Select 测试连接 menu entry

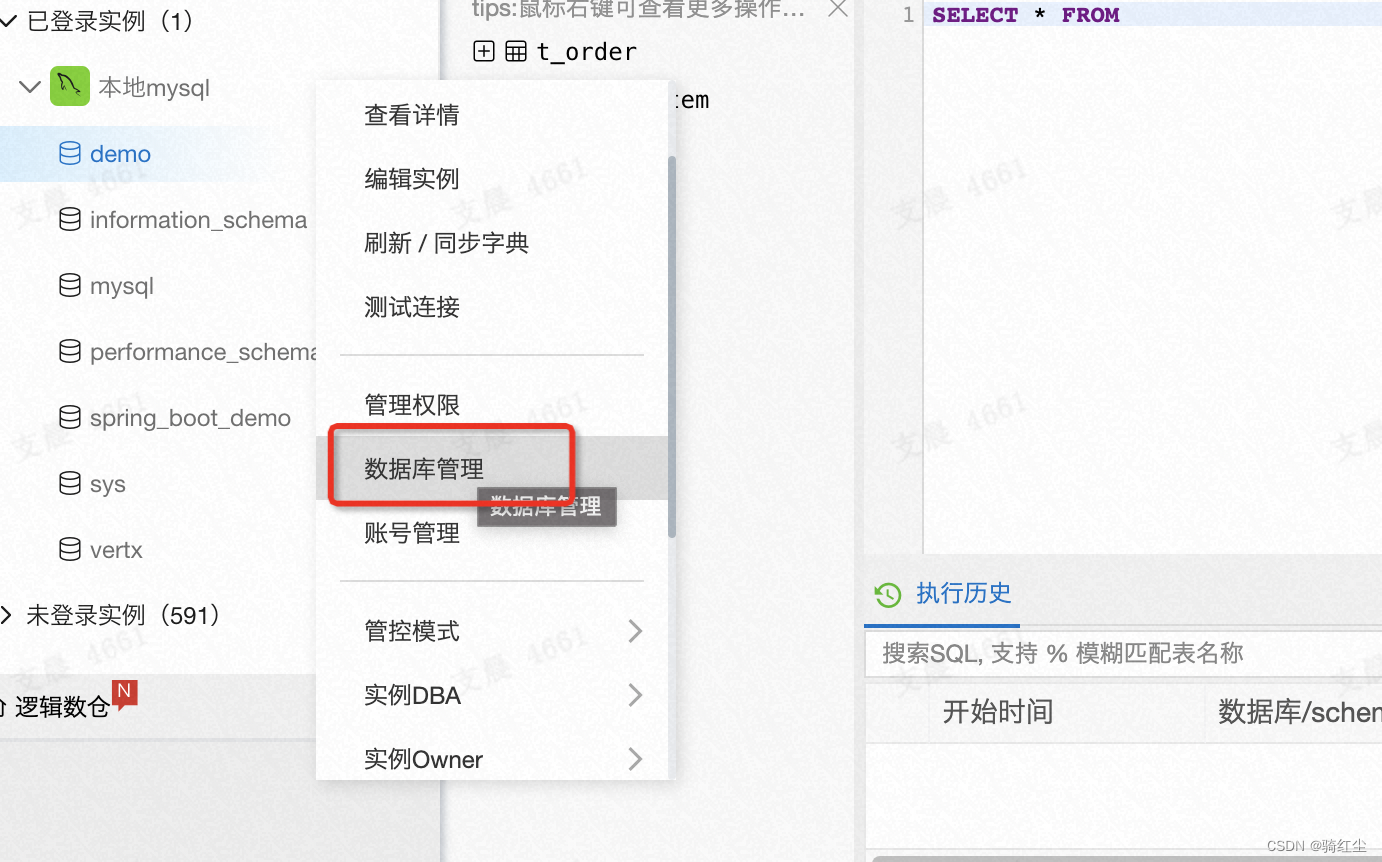412,307
